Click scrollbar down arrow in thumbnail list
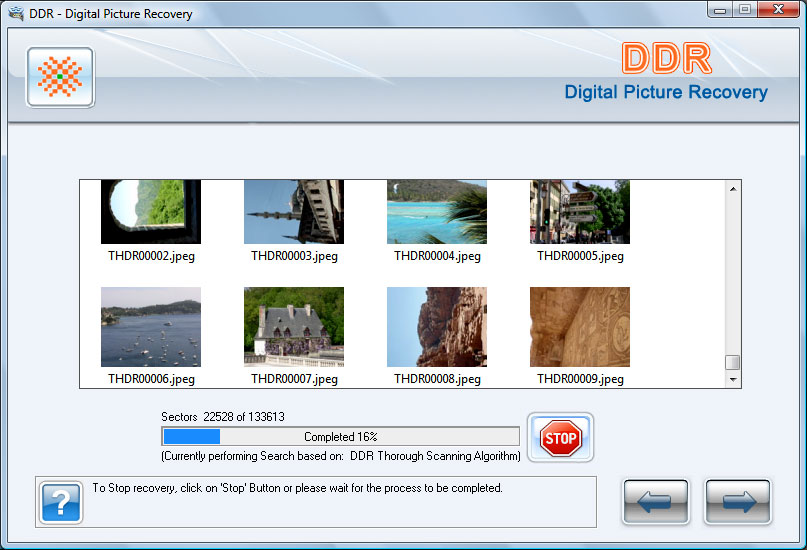This screenshot has height=550, width=807. [x=733, y=380]
